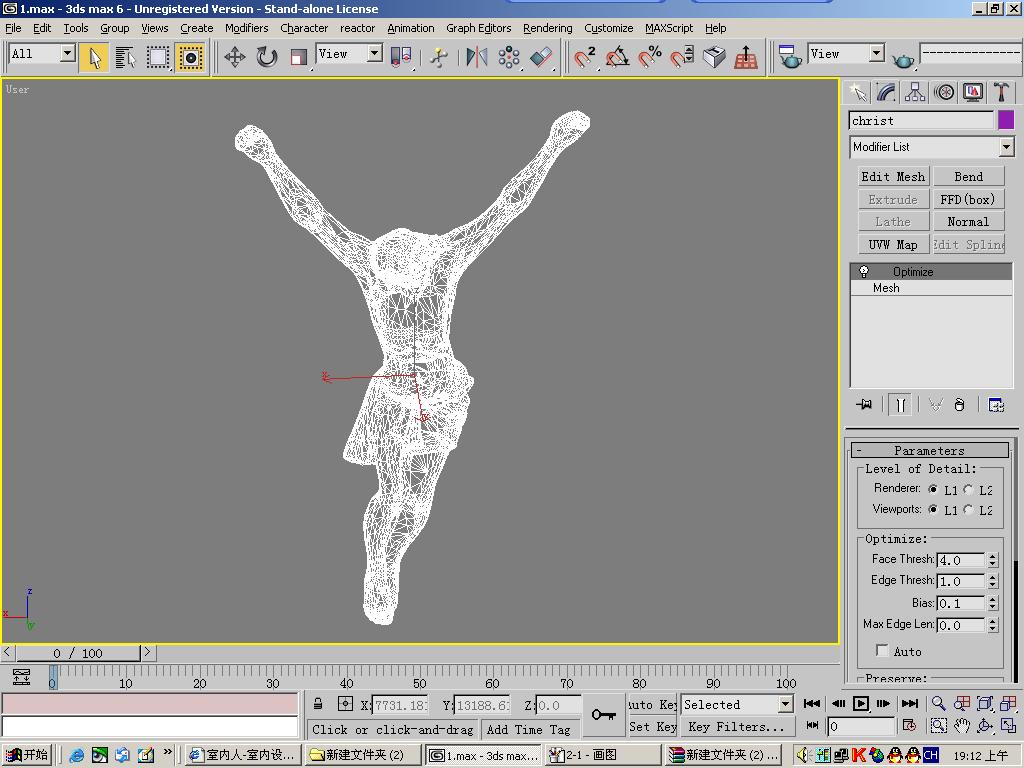Screen dimensions: 1024x768
Task: Open the Hierarchy command panel tab
Action: 915,92
